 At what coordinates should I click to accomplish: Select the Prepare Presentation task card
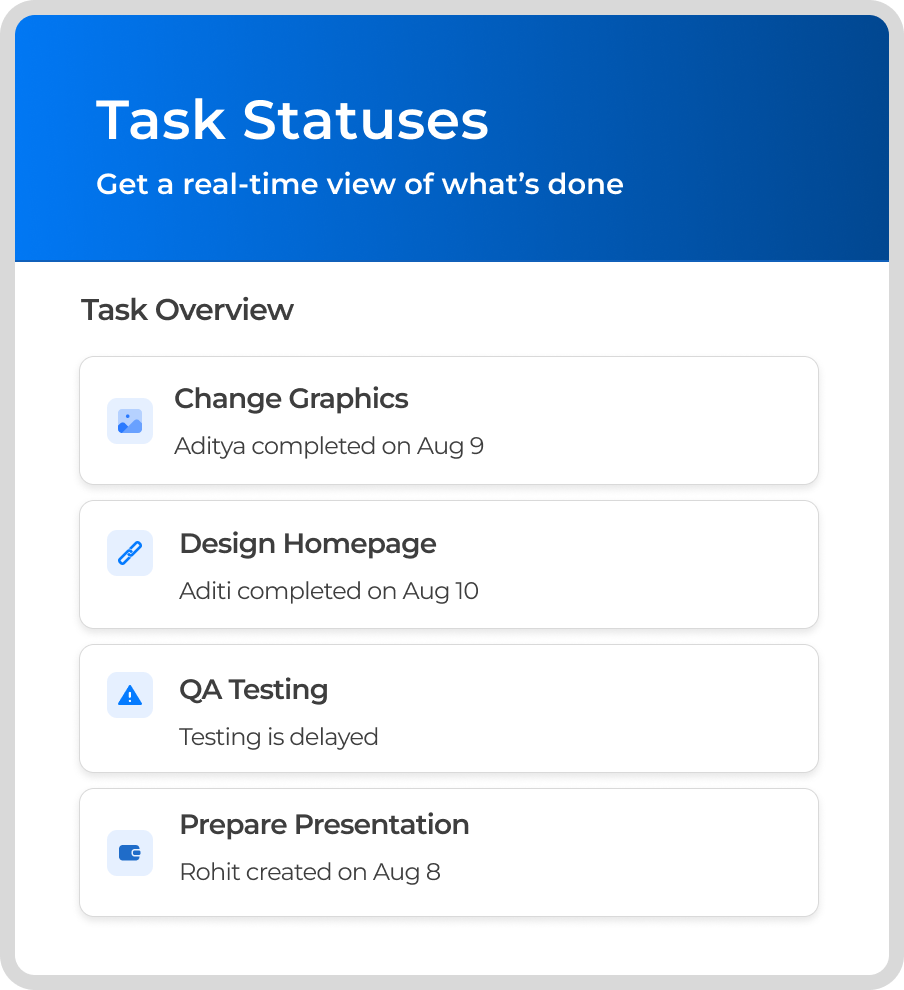449,852
